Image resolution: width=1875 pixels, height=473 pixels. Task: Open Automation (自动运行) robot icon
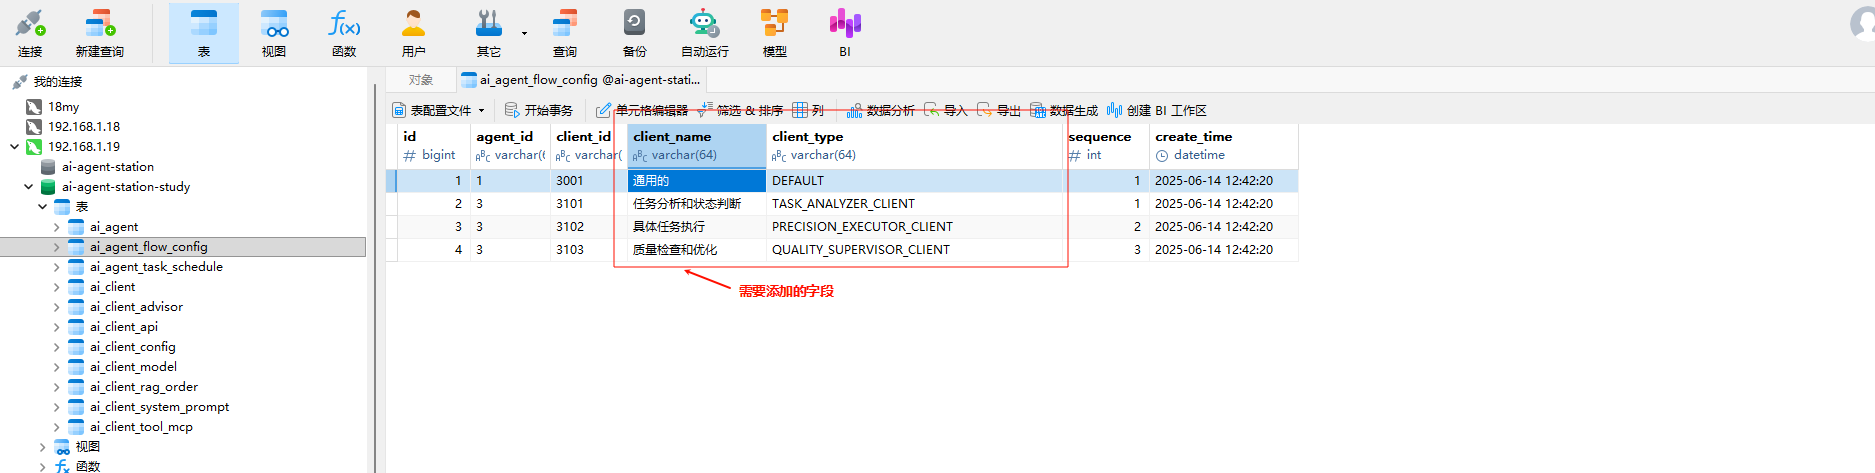704,33
